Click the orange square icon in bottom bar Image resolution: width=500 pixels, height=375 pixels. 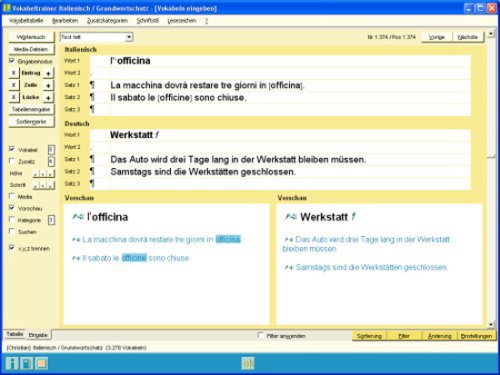coord(41,363)
